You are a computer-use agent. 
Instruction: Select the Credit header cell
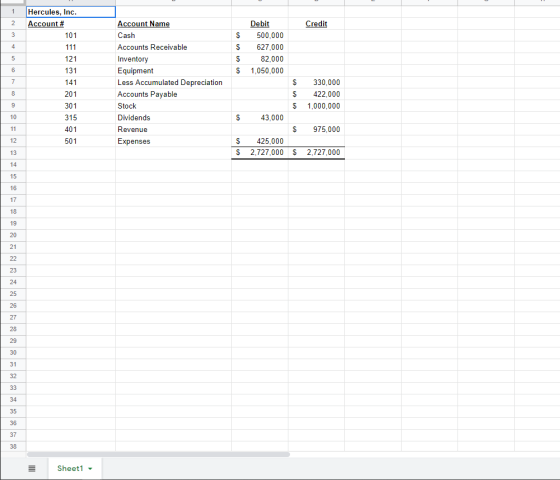point(316,24)
